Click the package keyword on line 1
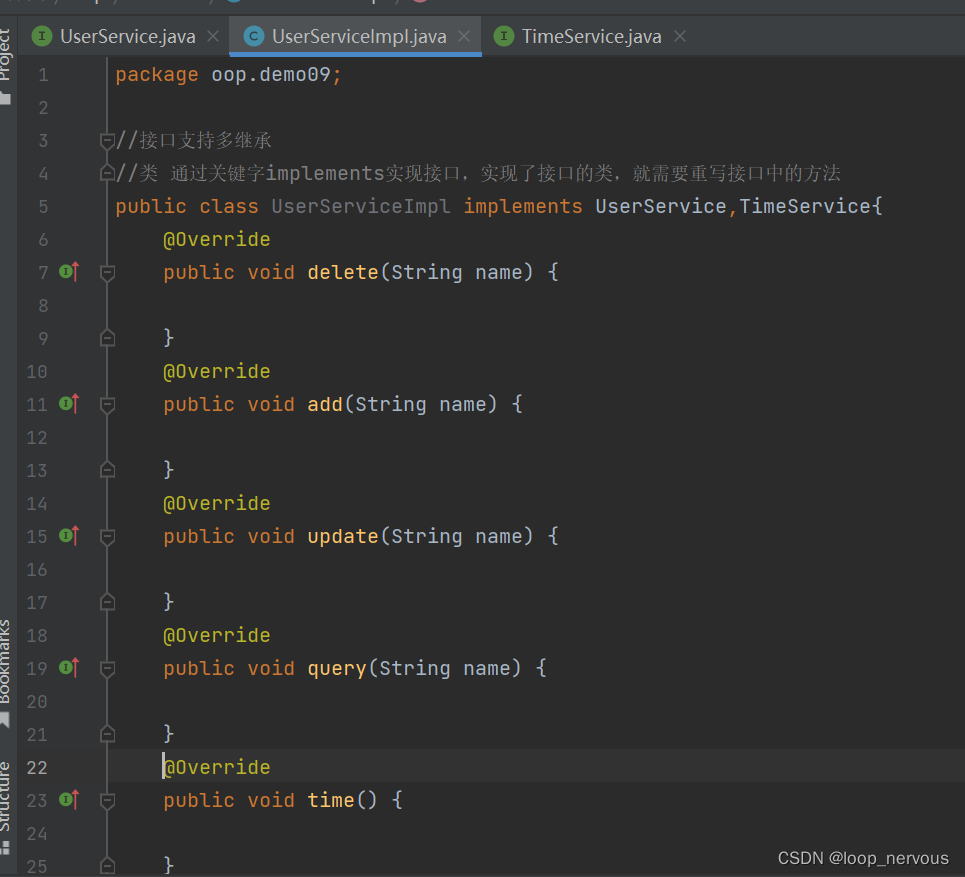Image resolution: width=965 pixels, height=877 pixels. 157,74
